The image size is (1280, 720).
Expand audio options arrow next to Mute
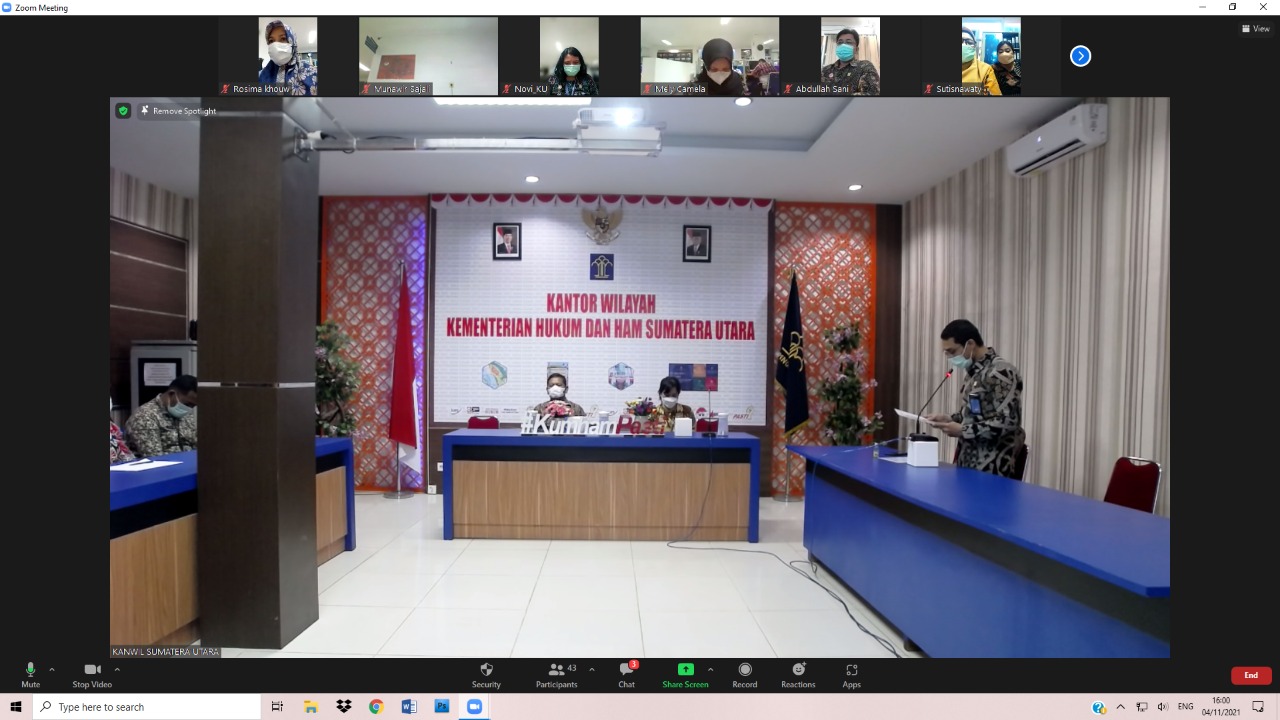(x=52, y=670)
